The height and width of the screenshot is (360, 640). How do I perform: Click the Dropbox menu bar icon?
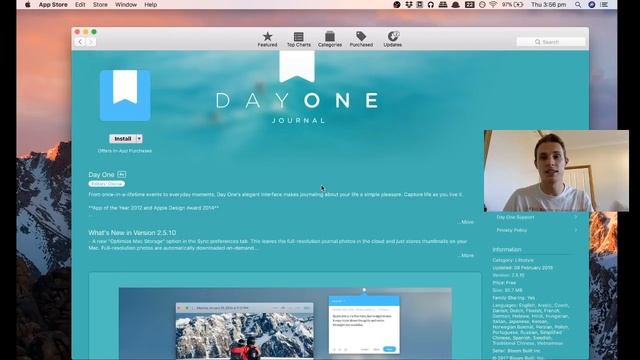(x=409, y=4)
